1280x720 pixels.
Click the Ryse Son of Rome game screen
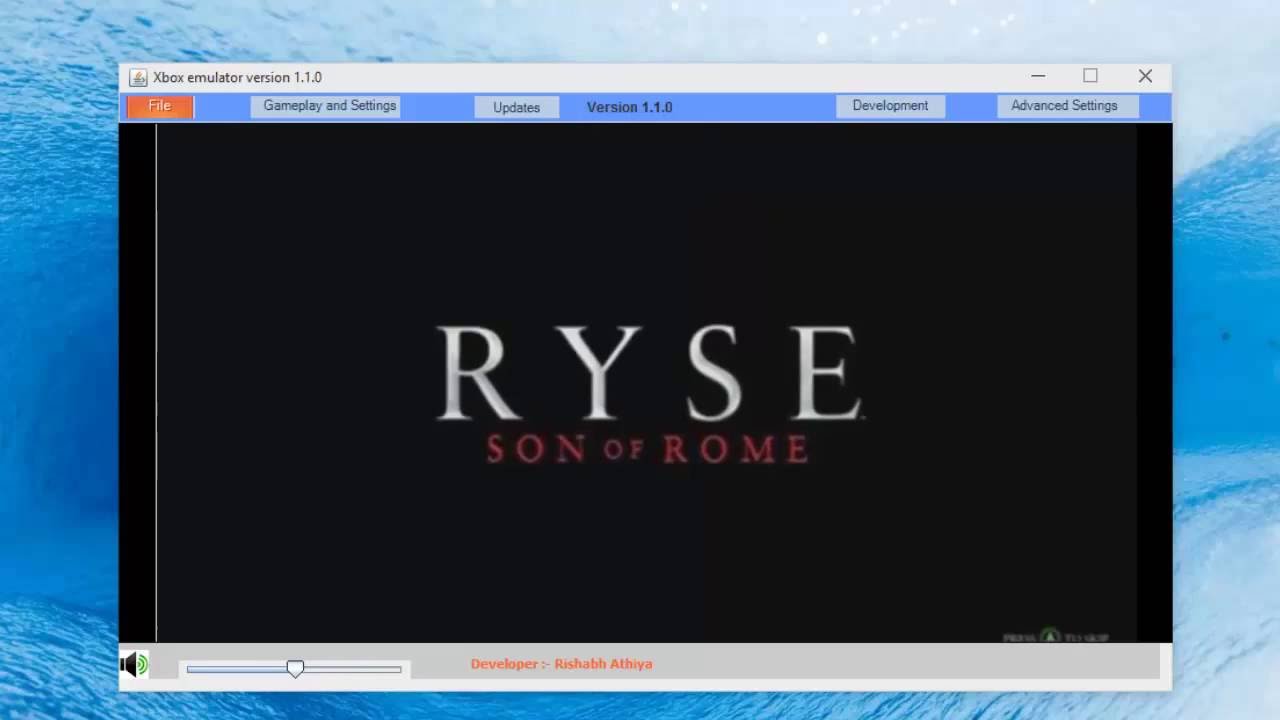[x=646, y=382]
